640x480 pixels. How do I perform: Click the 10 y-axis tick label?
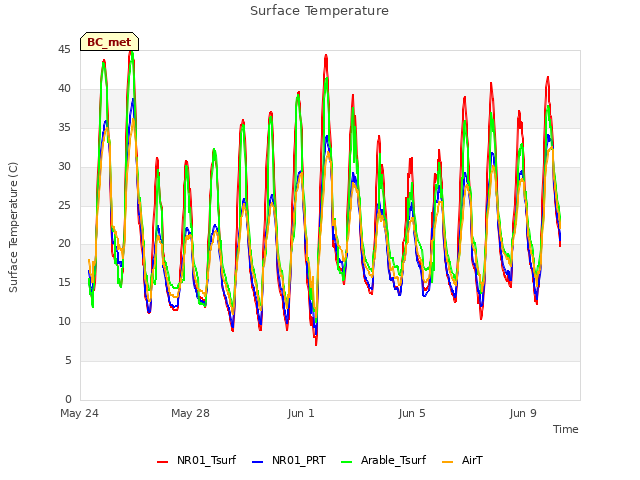tap(64, 322)
